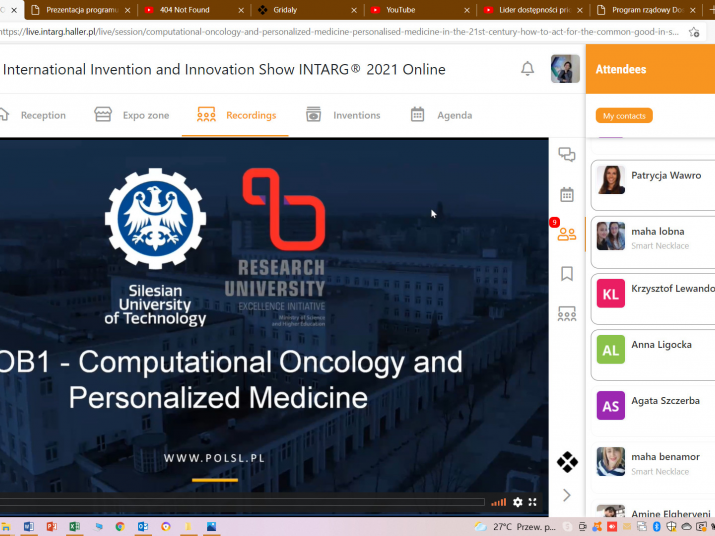The width and height of the screenshot is (715, 536).
Task: Click the My contacts button
Action: coord(624,116)
